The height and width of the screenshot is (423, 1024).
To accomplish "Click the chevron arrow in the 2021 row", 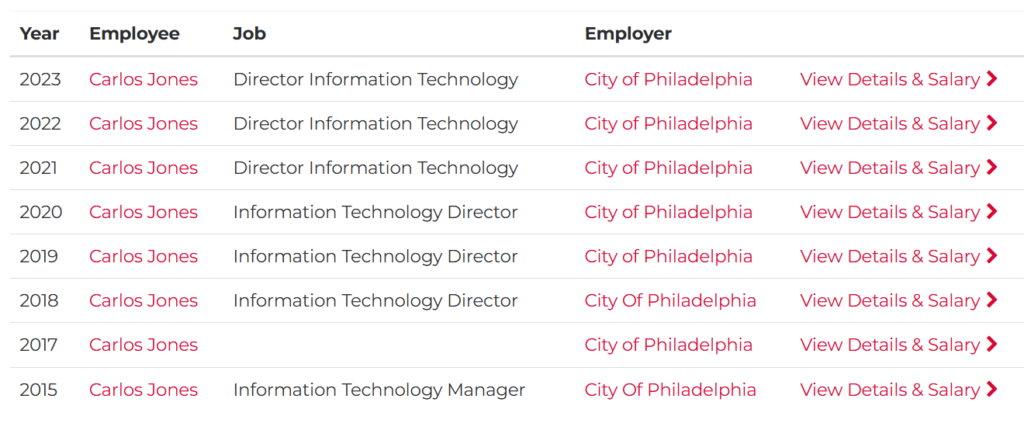I will [992, 168].
